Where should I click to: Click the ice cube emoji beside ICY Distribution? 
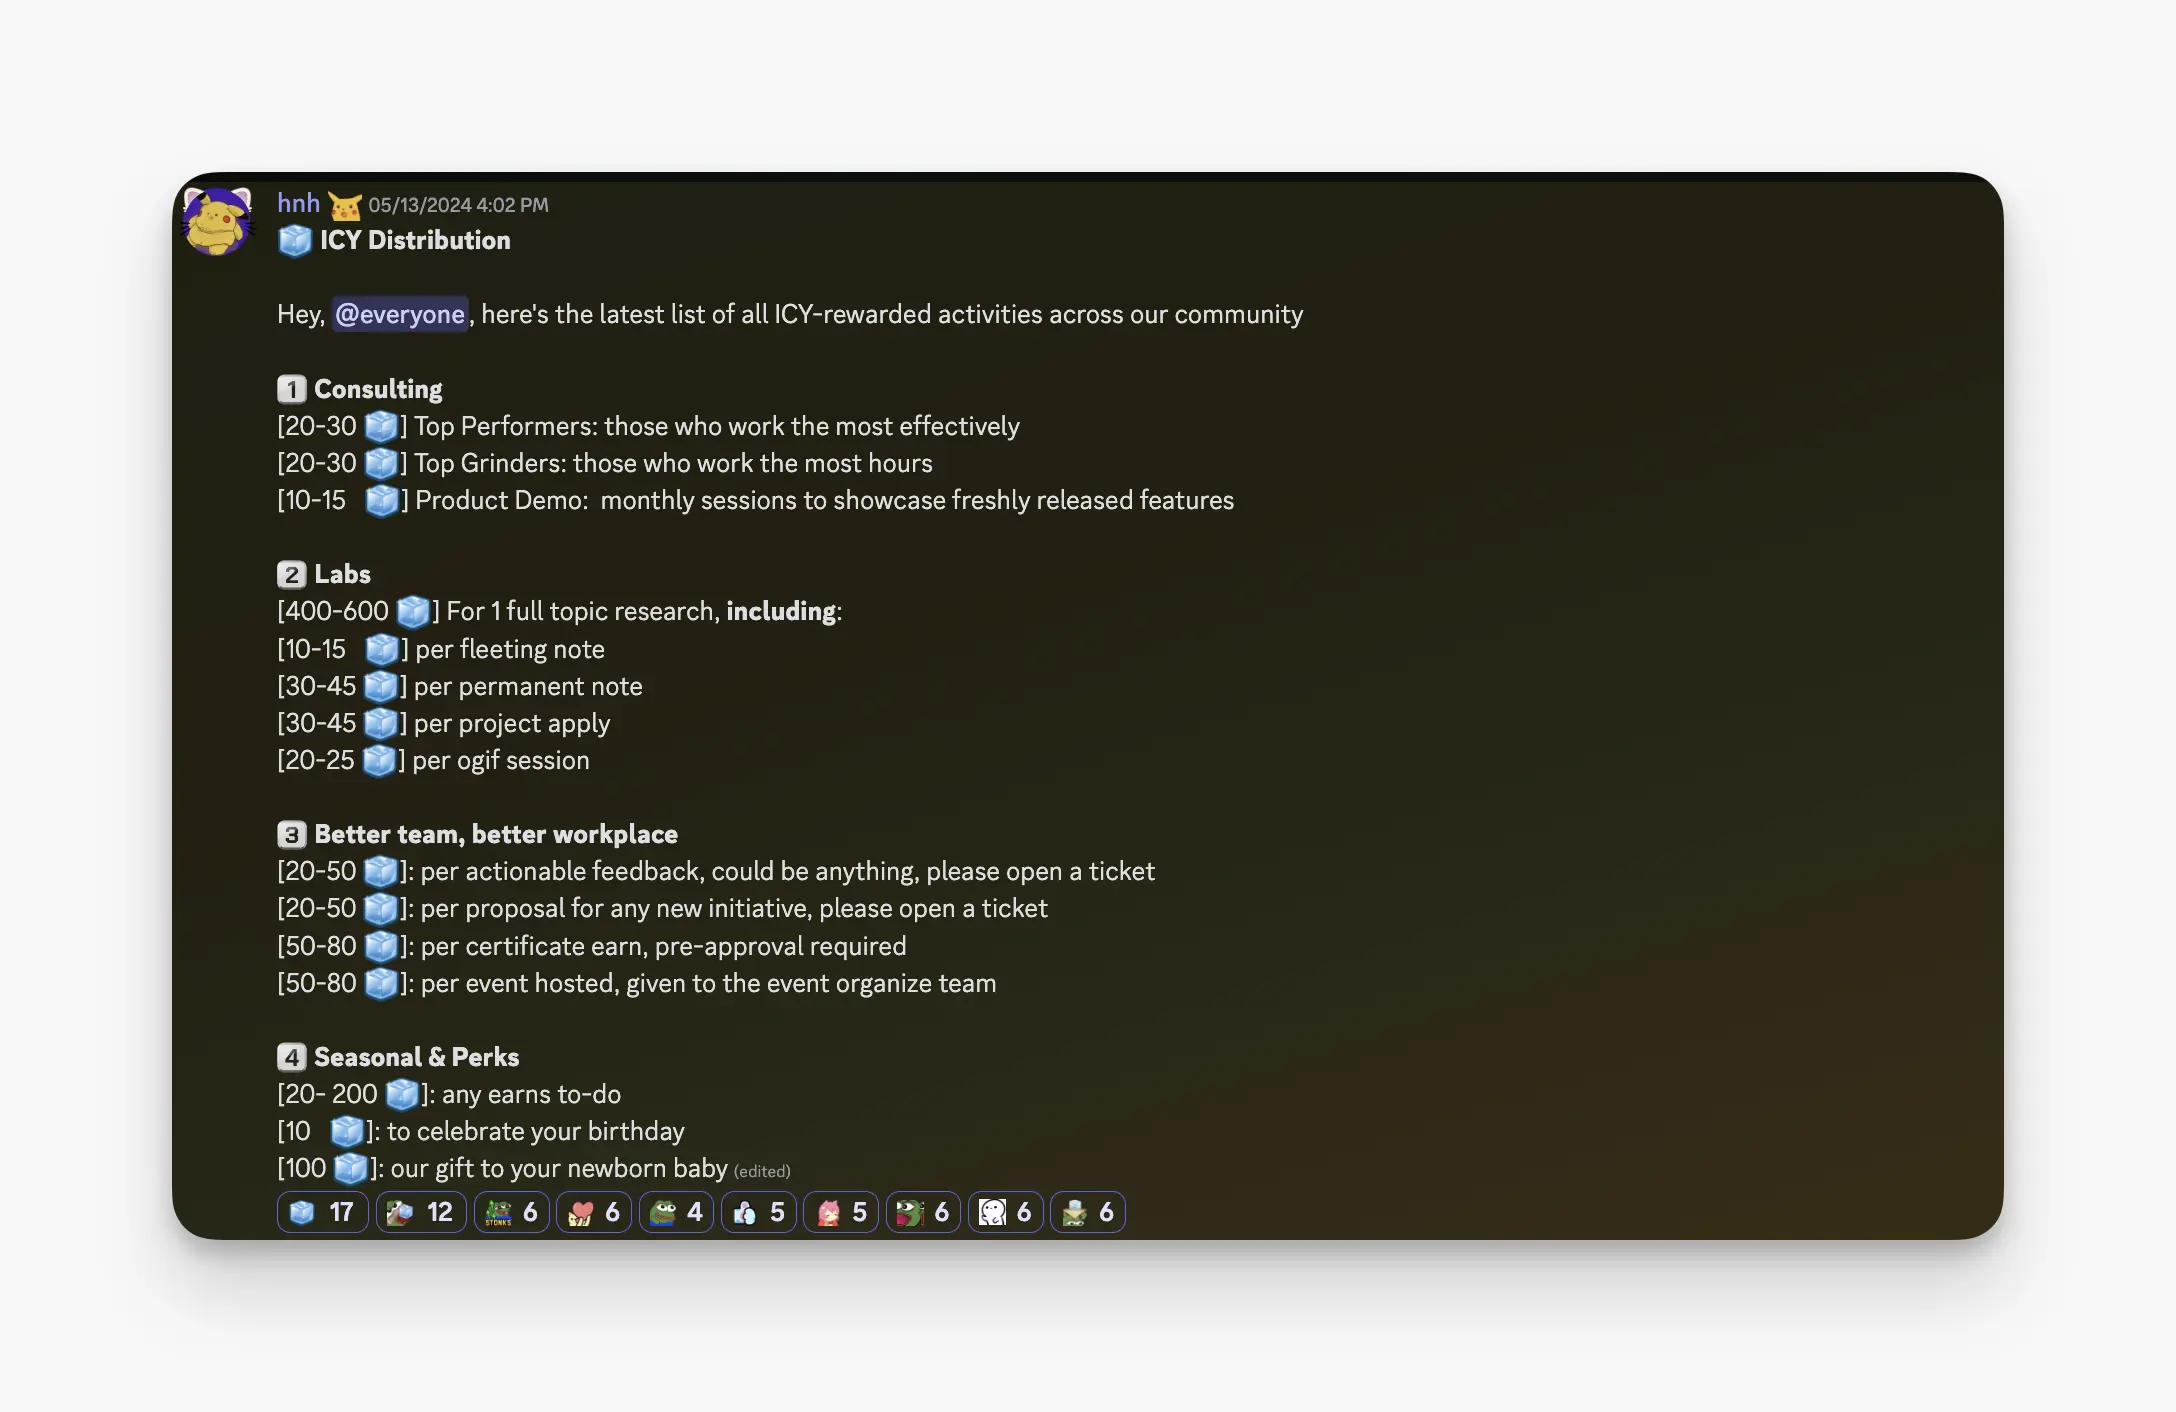coord(295,241)
